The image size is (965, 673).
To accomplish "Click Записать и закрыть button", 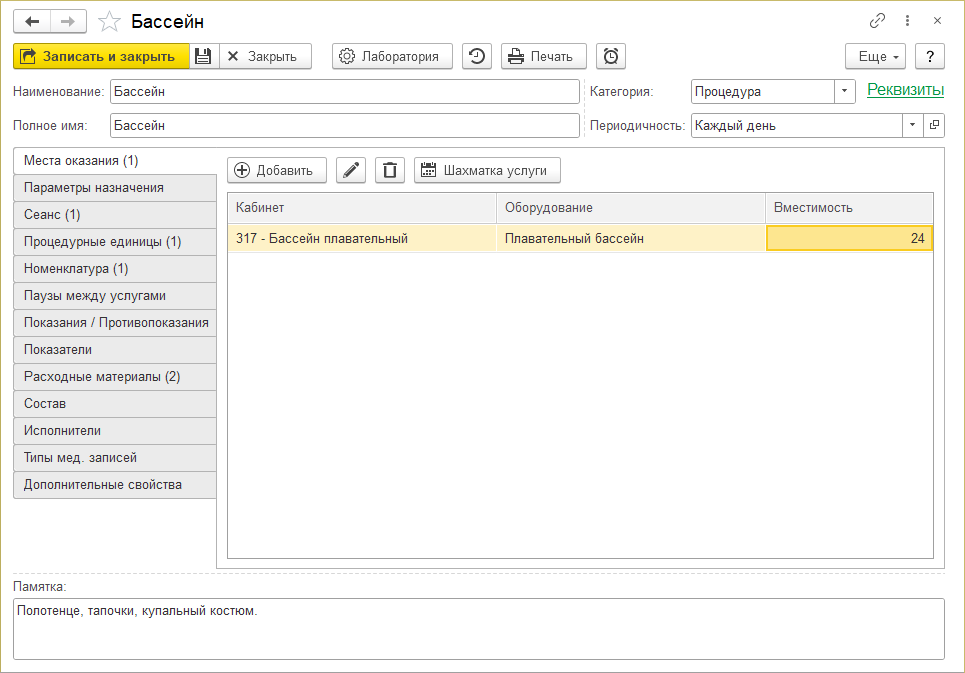I will pos(100,56).
